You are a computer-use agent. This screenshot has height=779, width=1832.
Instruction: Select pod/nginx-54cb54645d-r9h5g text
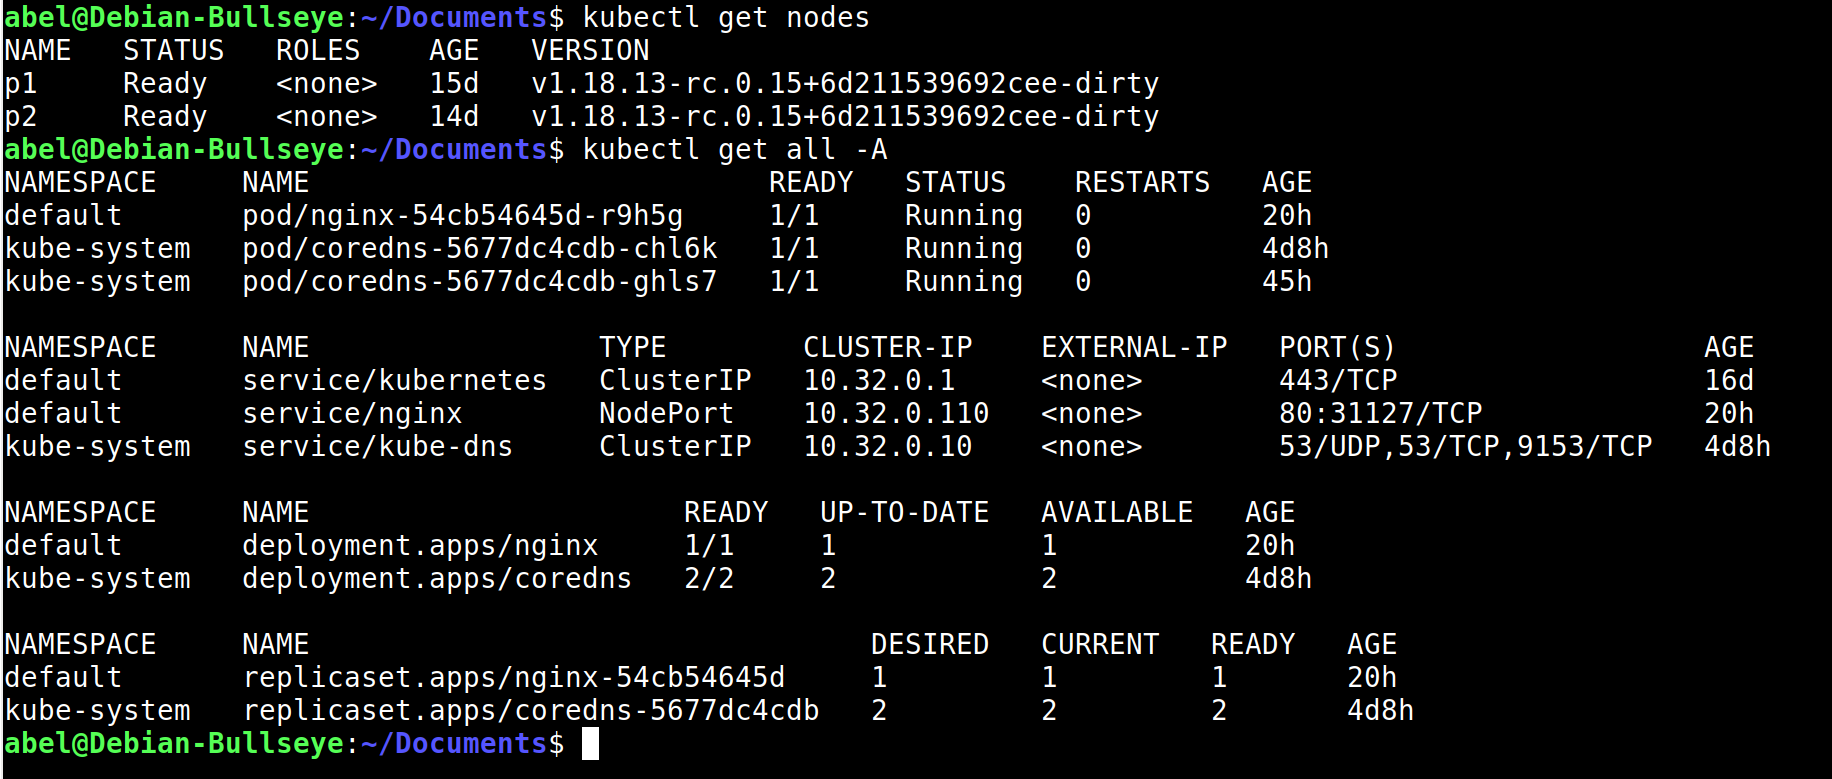pos(463,216)
